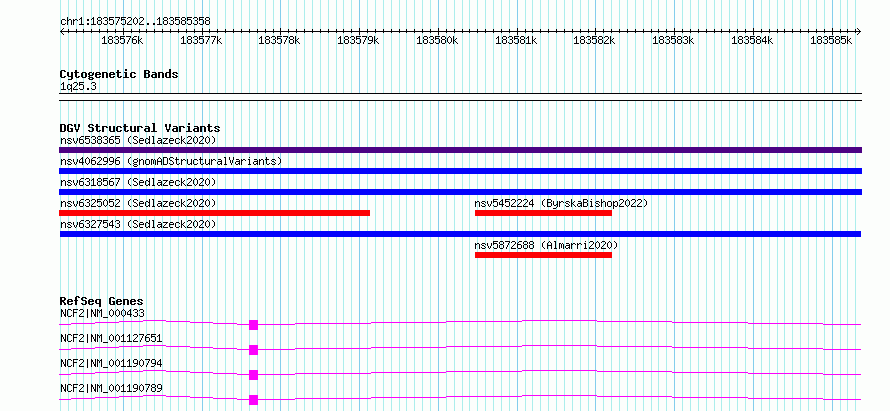Click the nsv6538365 dark purple variant bar
890x411 pixels.
point(460,150)
